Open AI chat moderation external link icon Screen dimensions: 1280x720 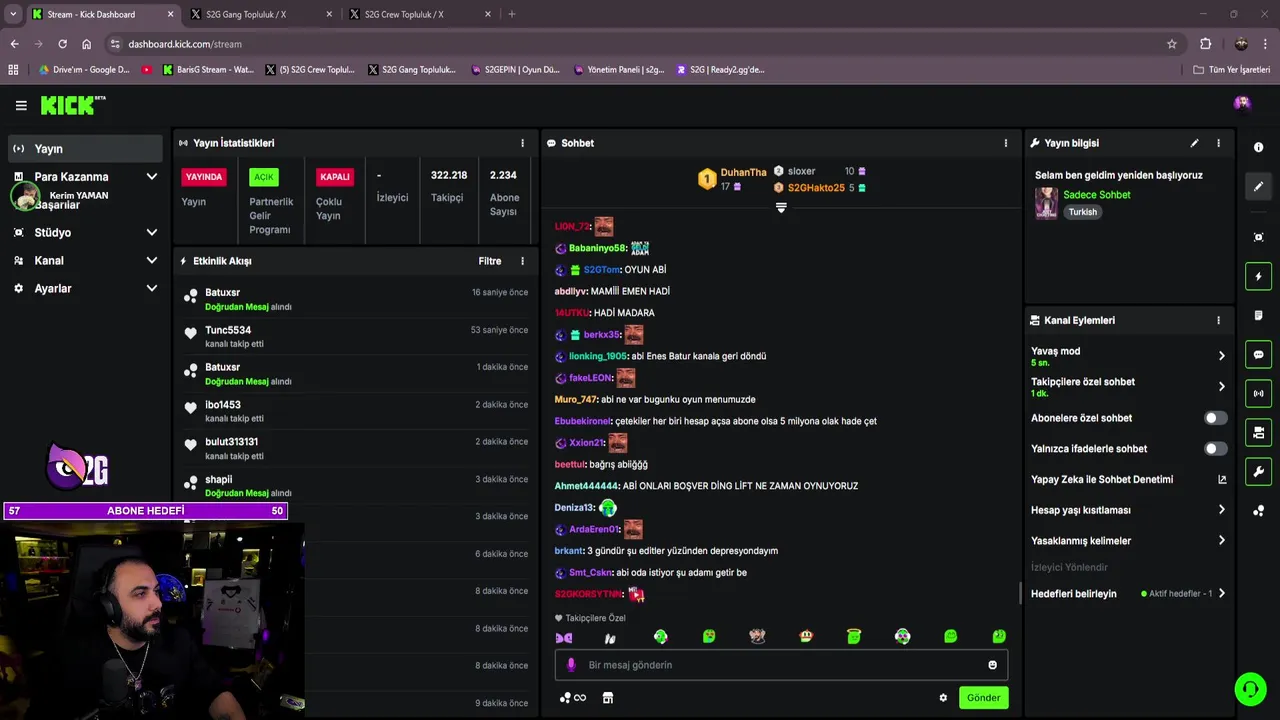click(x=1221, y=480)
